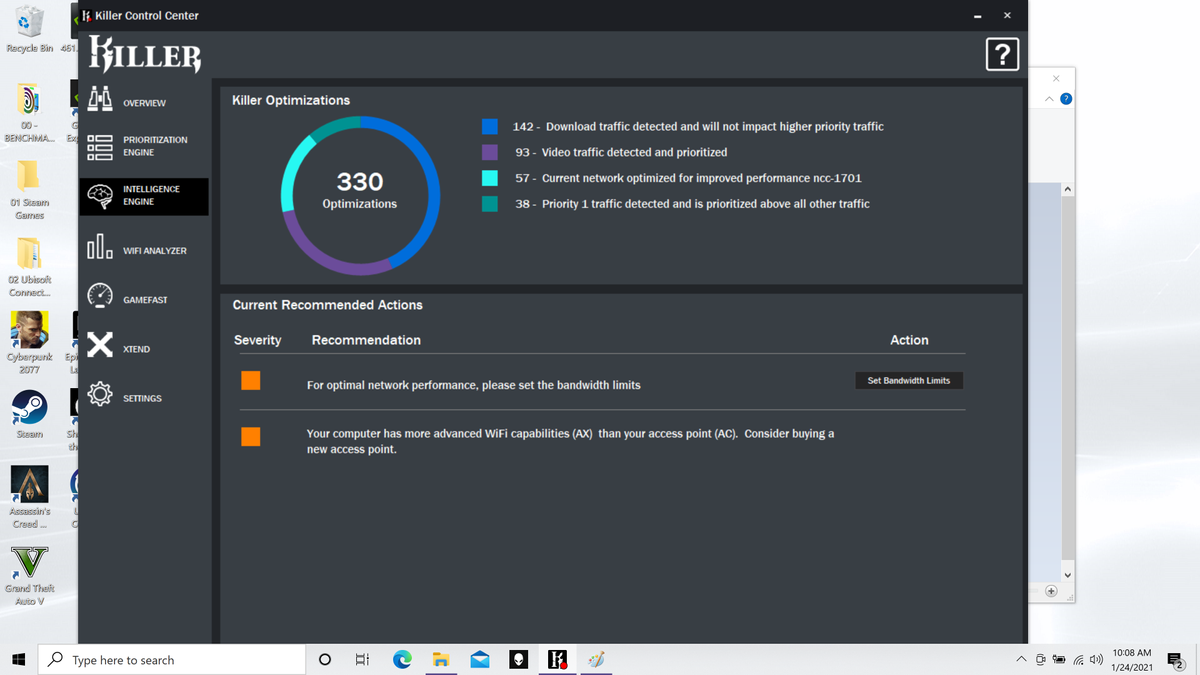Click the Action column header
The image size is (1200, 675).
909,340
